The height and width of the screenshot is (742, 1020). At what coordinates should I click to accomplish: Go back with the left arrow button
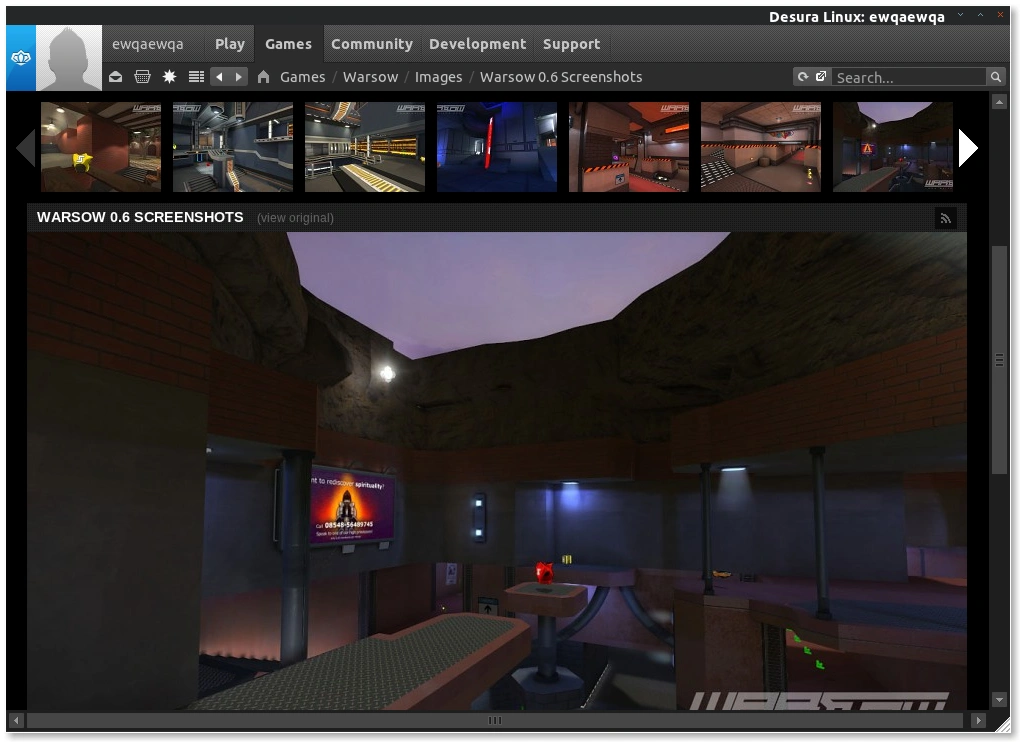click(219, 77)
